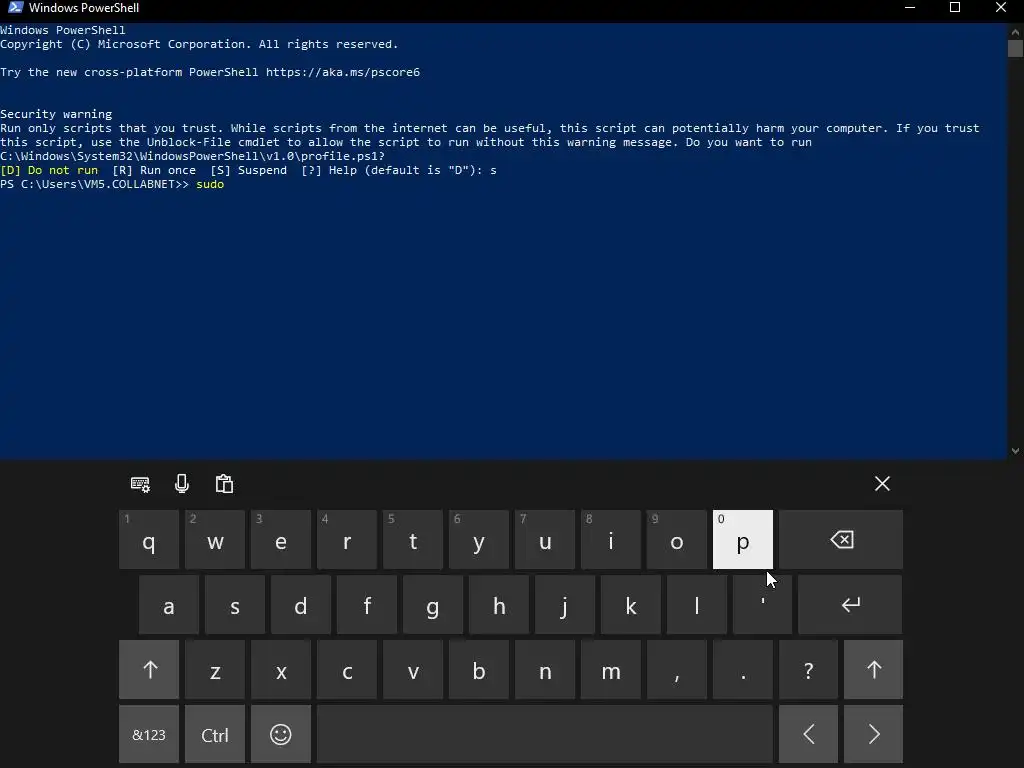
Task: Tap the Enter return key
Action: click(850, 605)
